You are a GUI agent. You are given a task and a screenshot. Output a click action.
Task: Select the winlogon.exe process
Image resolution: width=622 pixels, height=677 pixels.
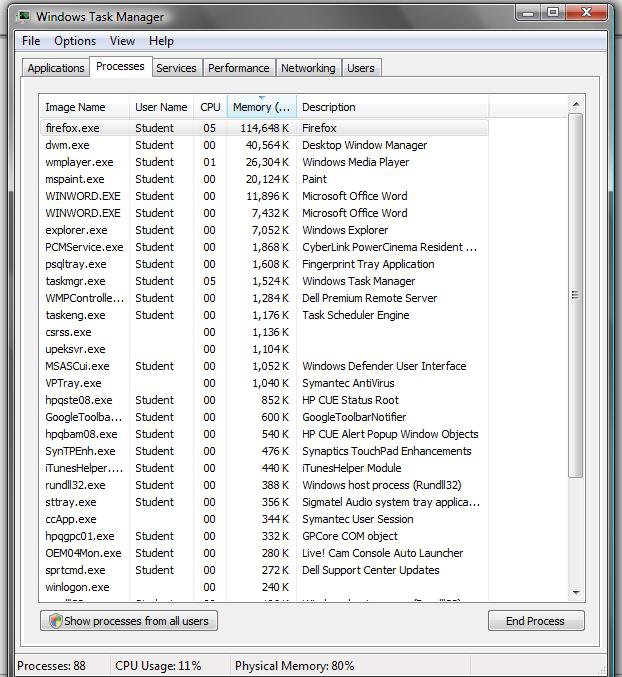pyautogui.click(x=264, y=587)
